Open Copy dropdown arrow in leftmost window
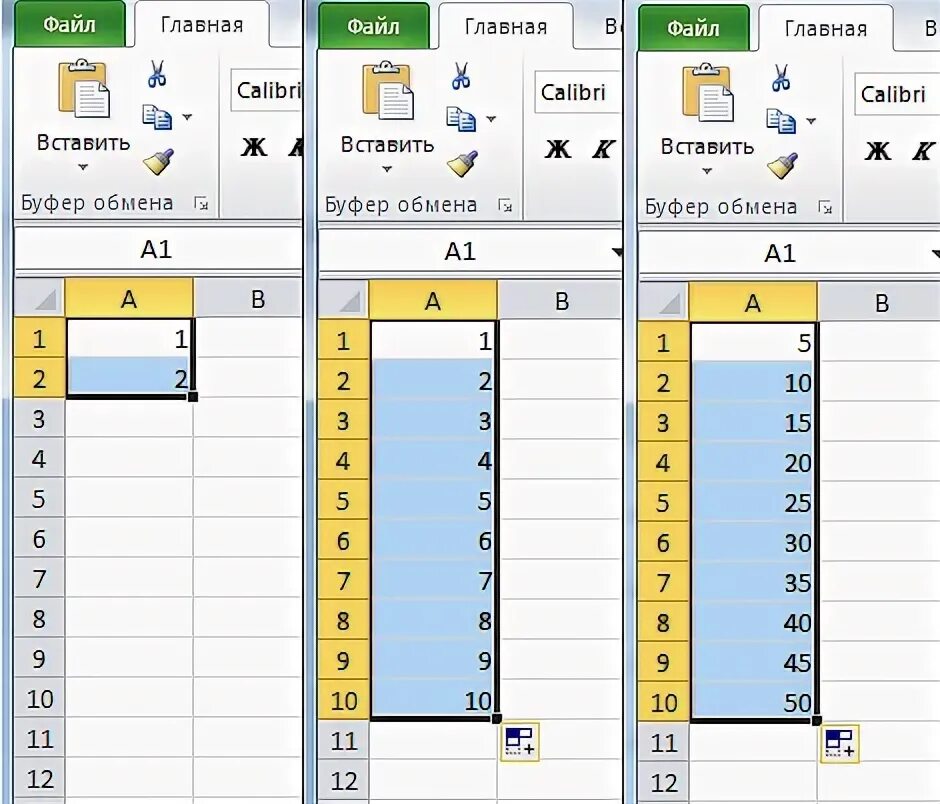 coord(186,117)
